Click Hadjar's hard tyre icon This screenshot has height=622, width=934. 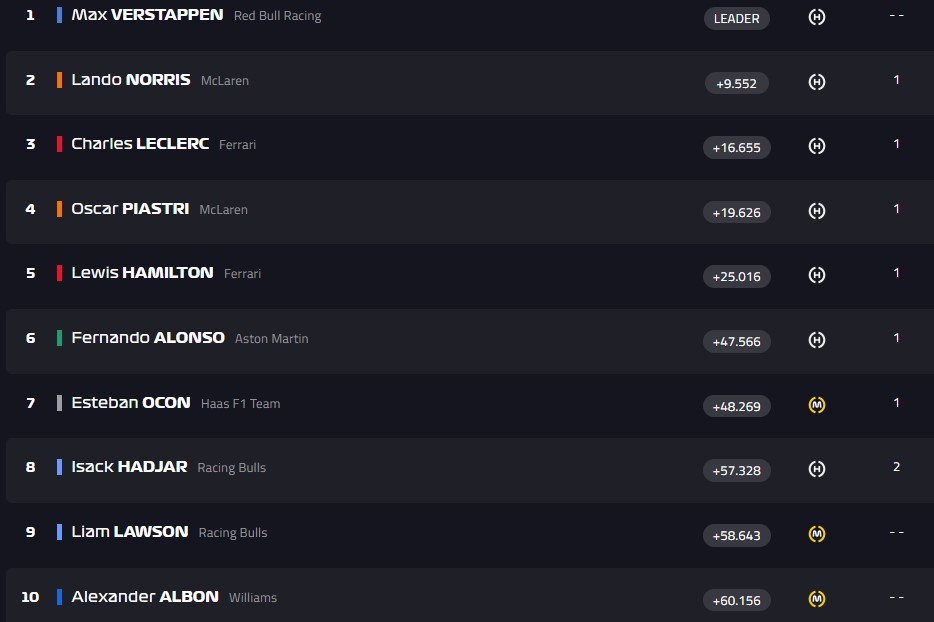[x=816, y=469]
